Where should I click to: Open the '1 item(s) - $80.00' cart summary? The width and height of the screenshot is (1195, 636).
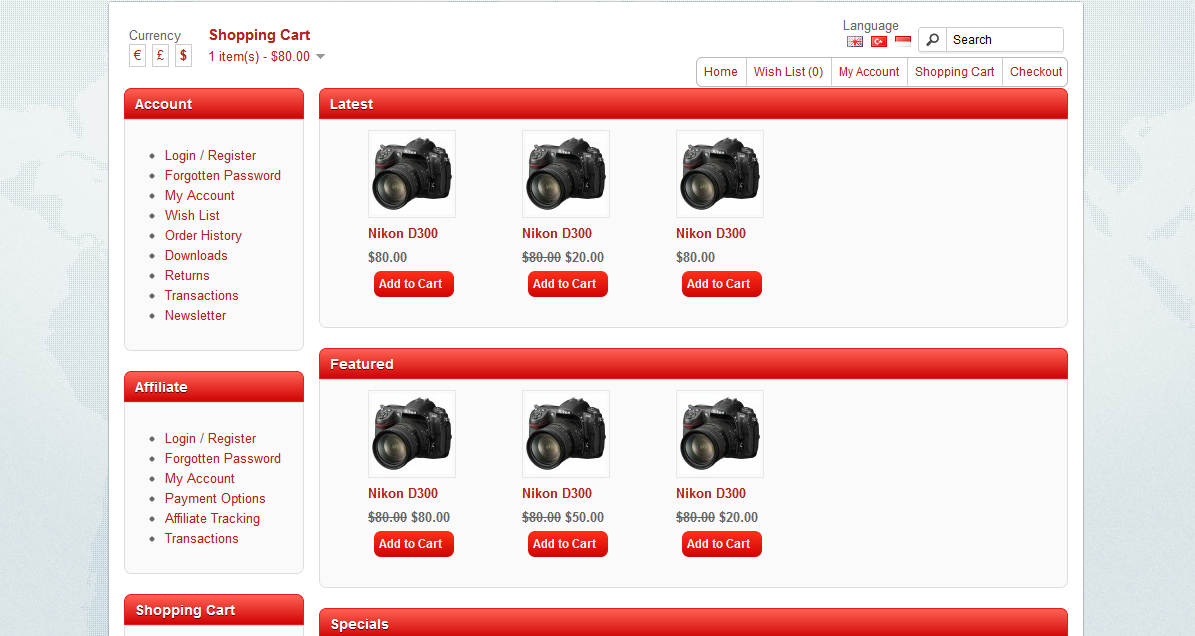coord(259,56)
